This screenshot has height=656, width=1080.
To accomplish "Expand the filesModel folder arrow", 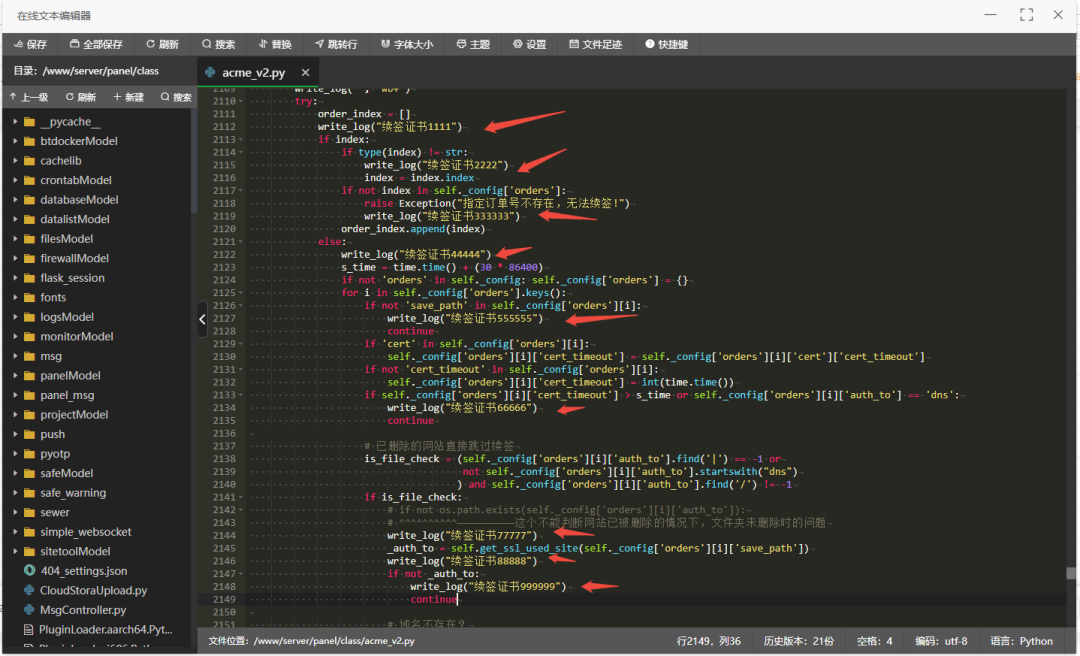I will click(x=15, y=238).
